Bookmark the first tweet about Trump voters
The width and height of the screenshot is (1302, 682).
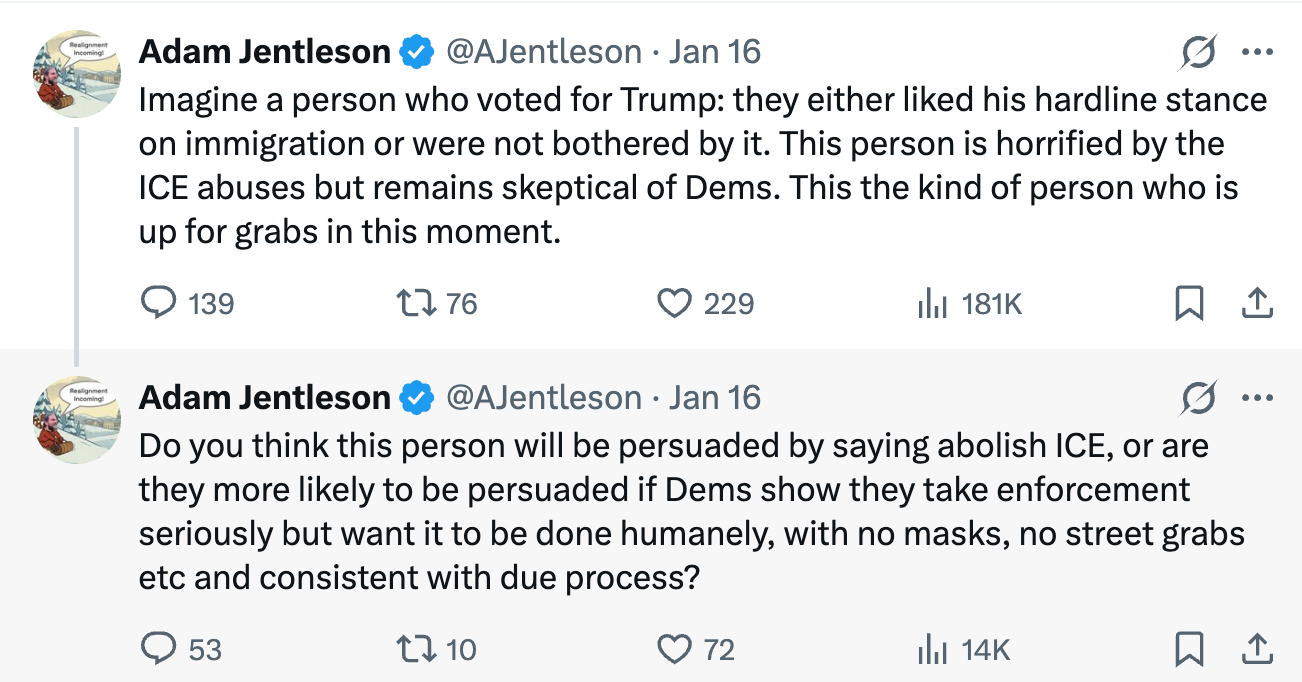point(1189,303)
